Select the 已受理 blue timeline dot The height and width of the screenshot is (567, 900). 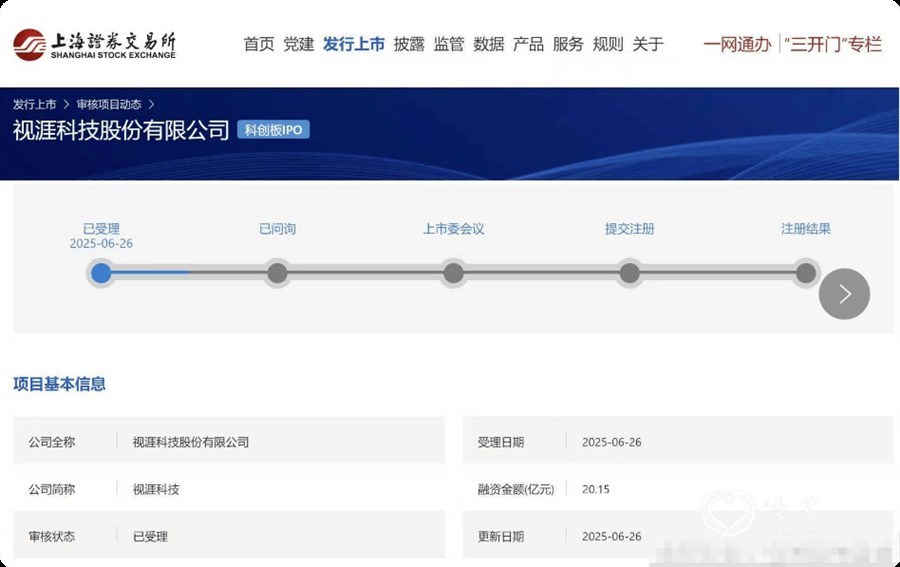(102, 273)
